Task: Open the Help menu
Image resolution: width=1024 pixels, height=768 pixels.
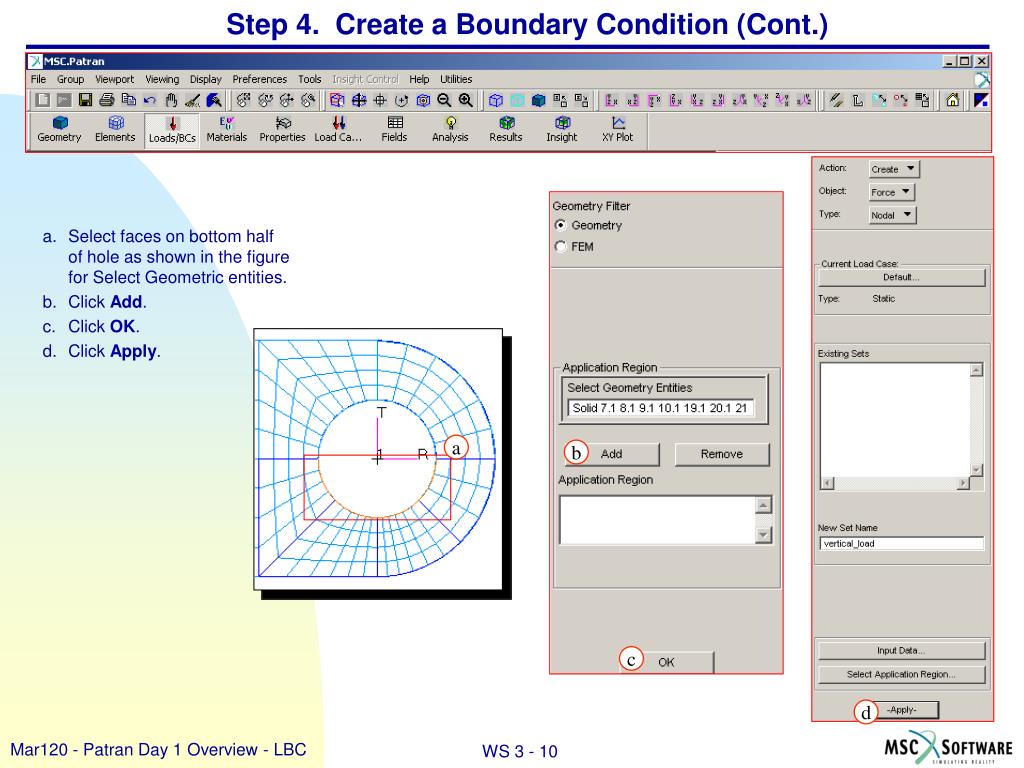Action: (x=419, y=79)
